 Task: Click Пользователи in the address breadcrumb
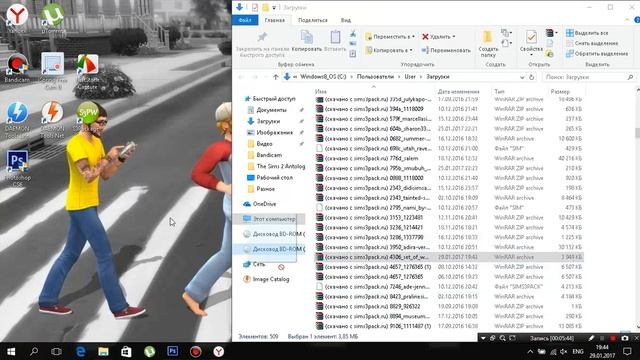[375, 77]
